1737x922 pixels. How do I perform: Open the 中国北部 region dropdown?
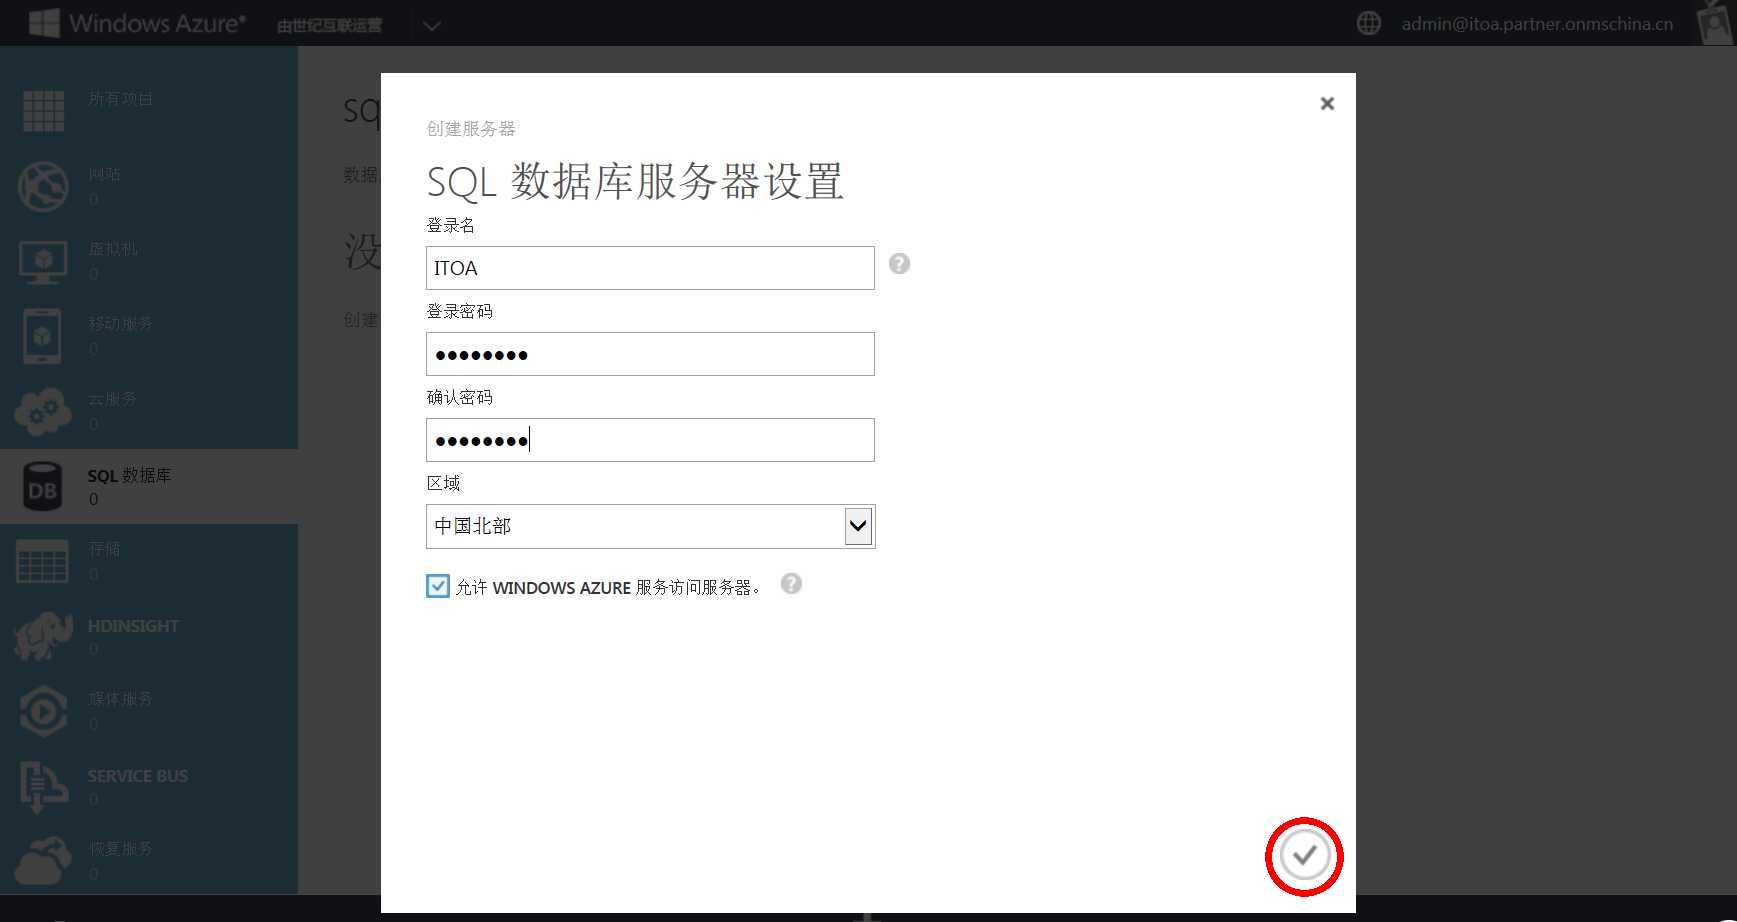[650, 526]
